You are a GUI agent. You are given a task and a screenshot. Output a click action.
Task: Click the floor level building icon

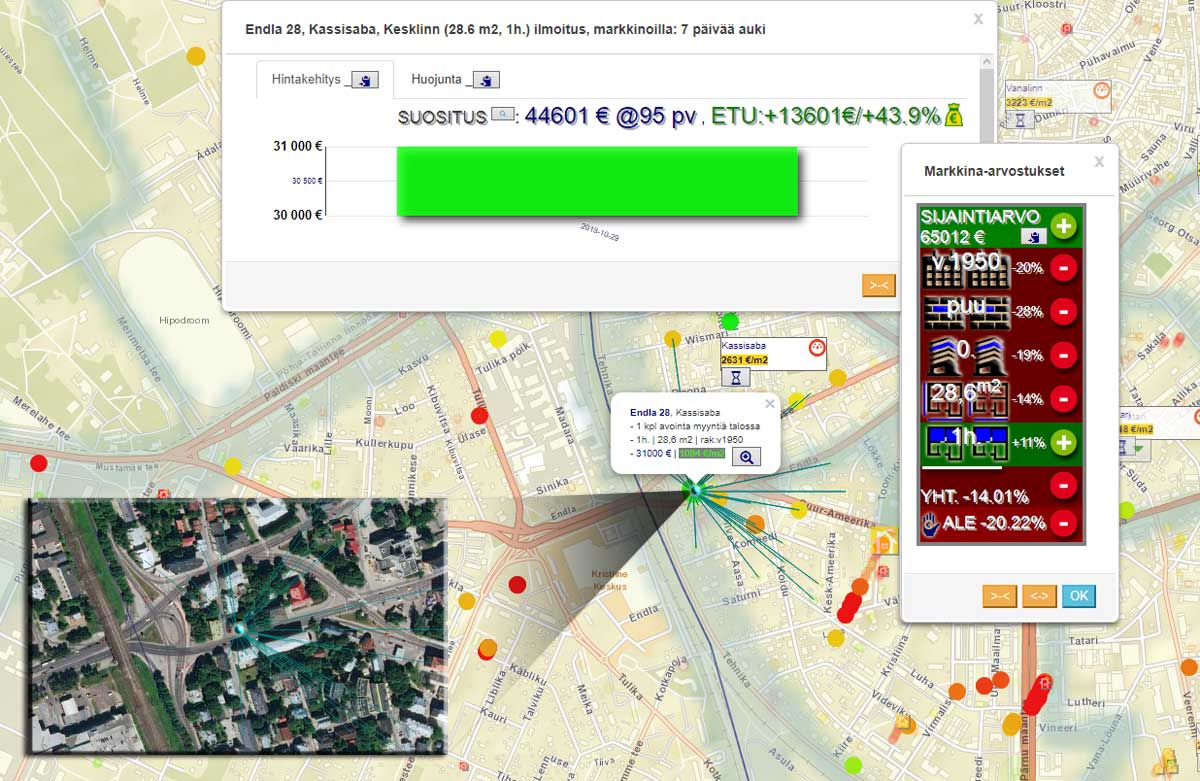(x=967, y=355)
